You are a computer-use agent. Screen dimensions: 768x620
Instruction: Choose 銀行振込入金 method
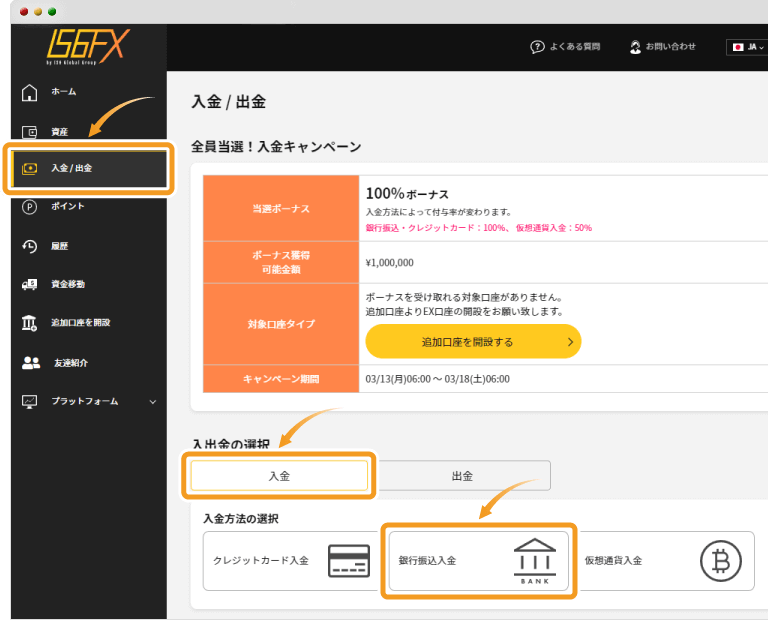(x=479, y=561)
